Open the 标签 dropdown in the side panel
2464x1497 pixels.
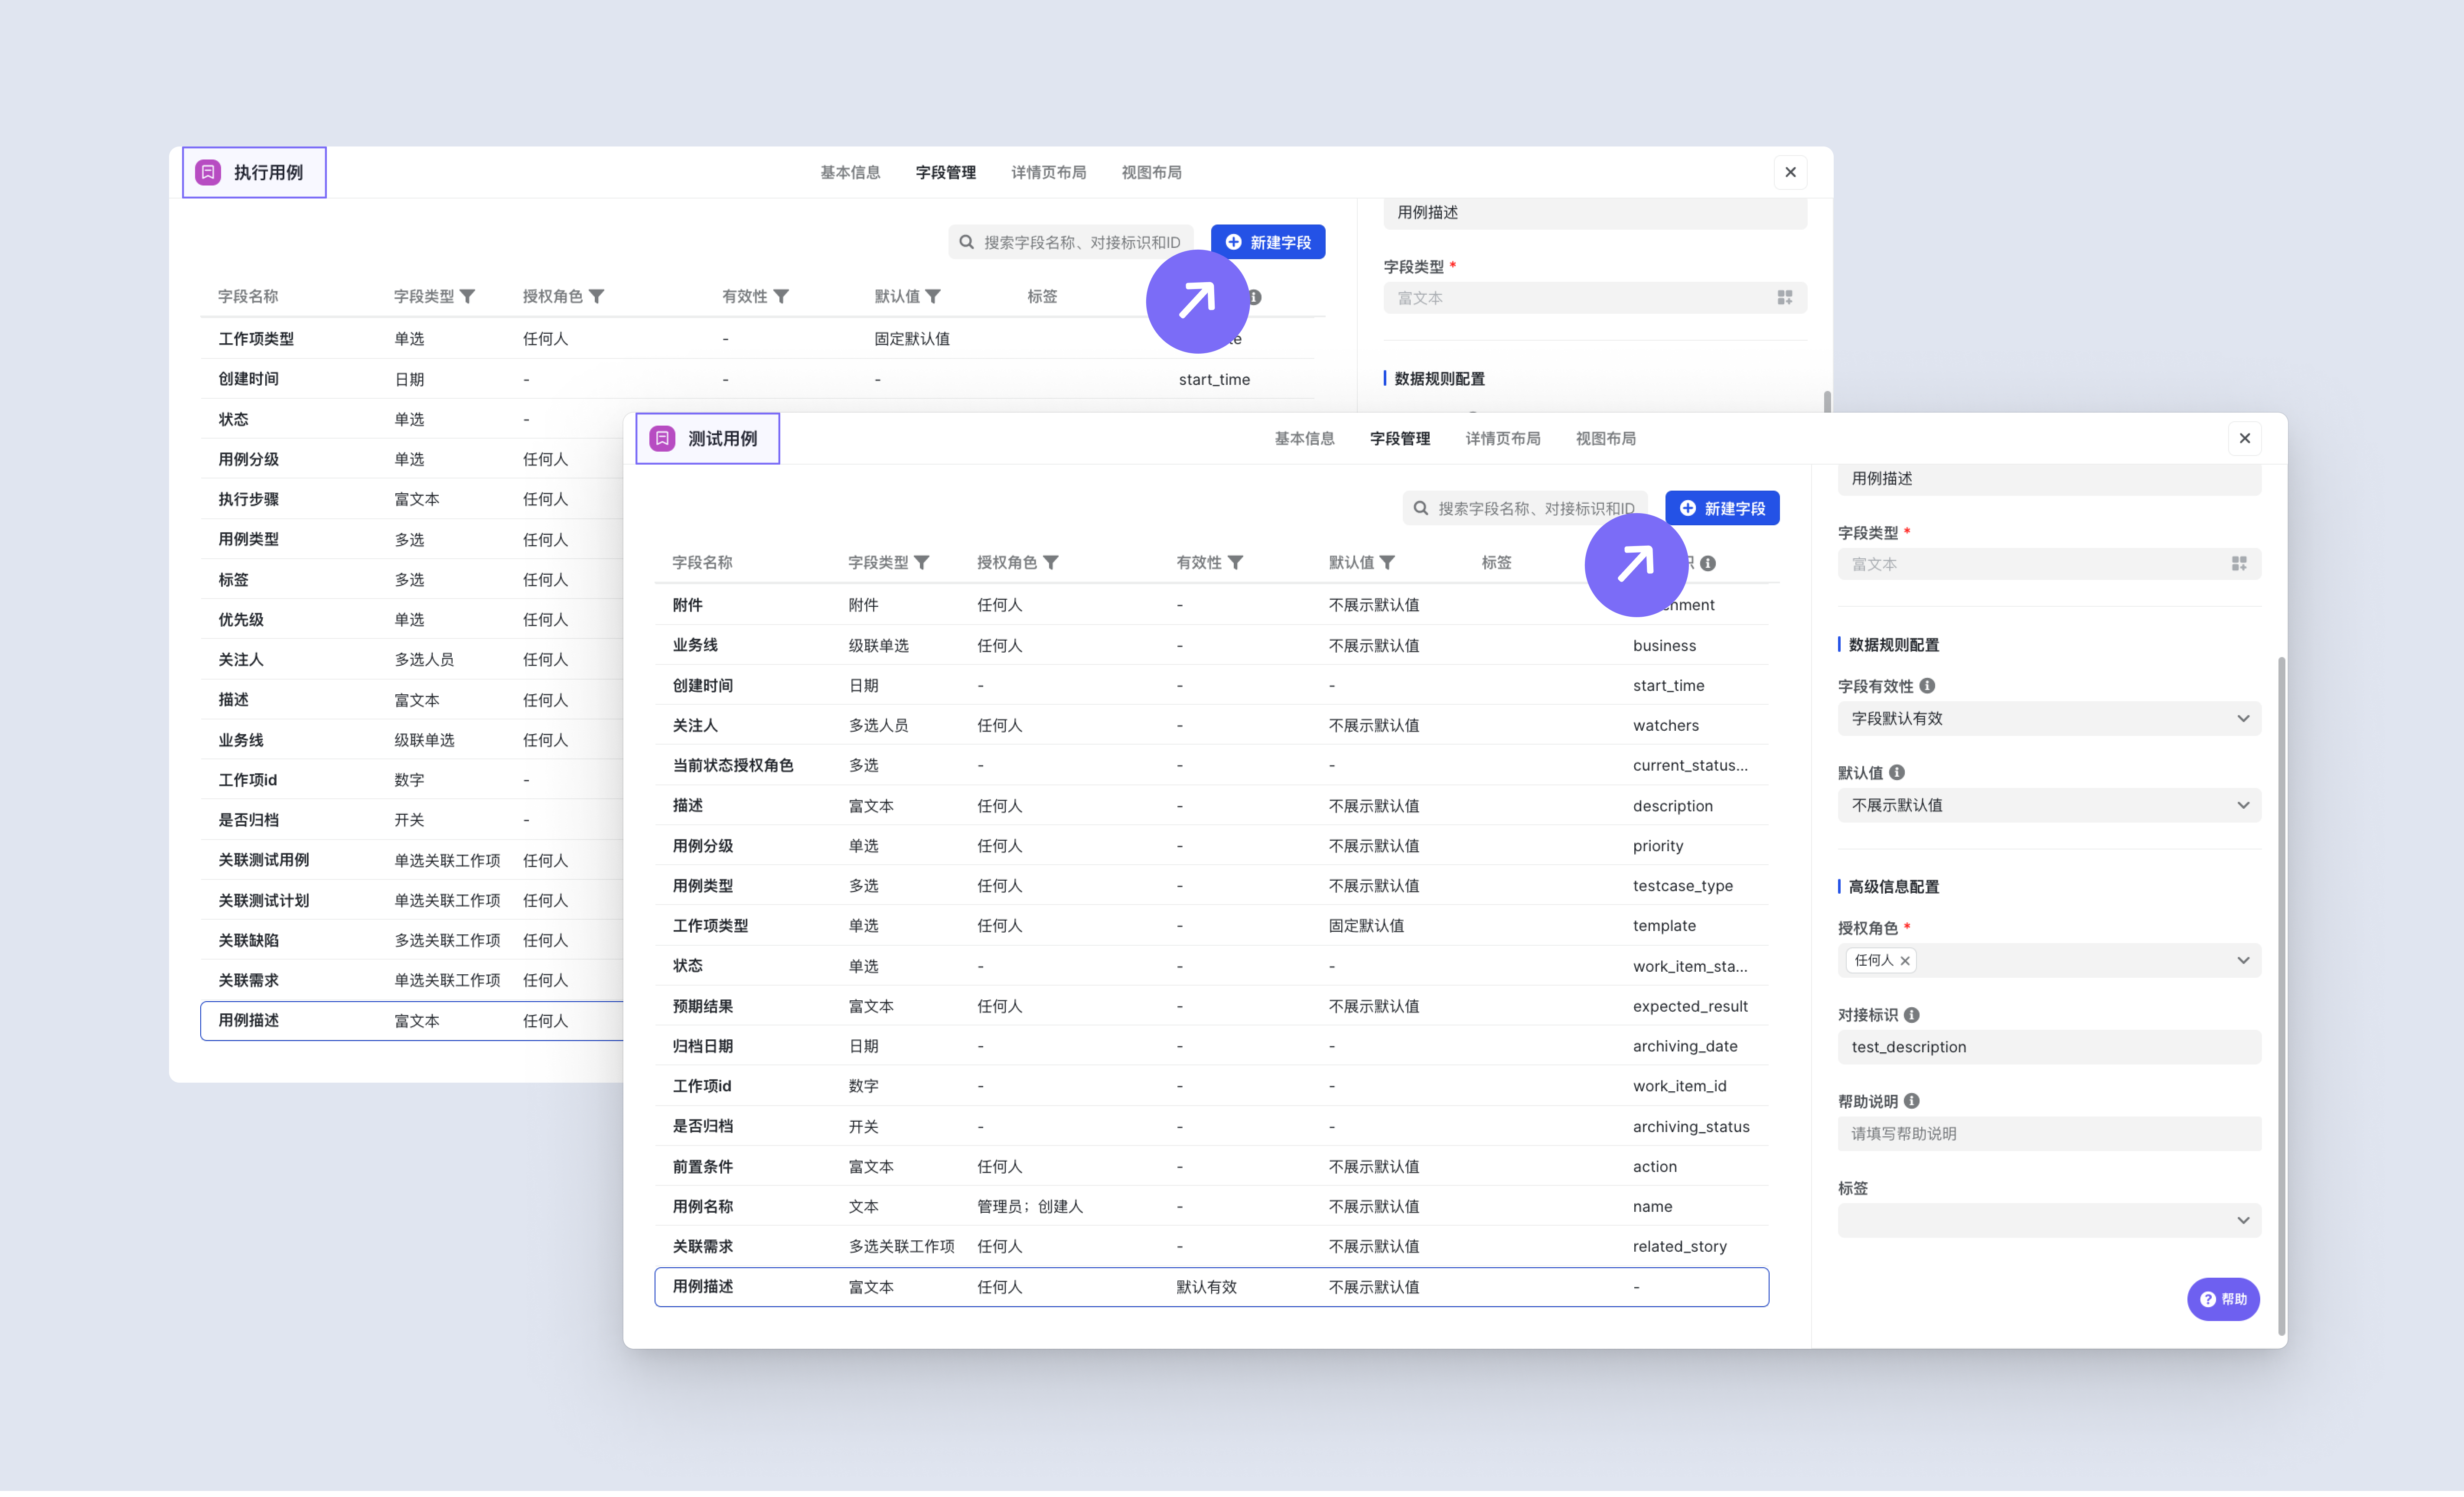click(2049, 1221)
